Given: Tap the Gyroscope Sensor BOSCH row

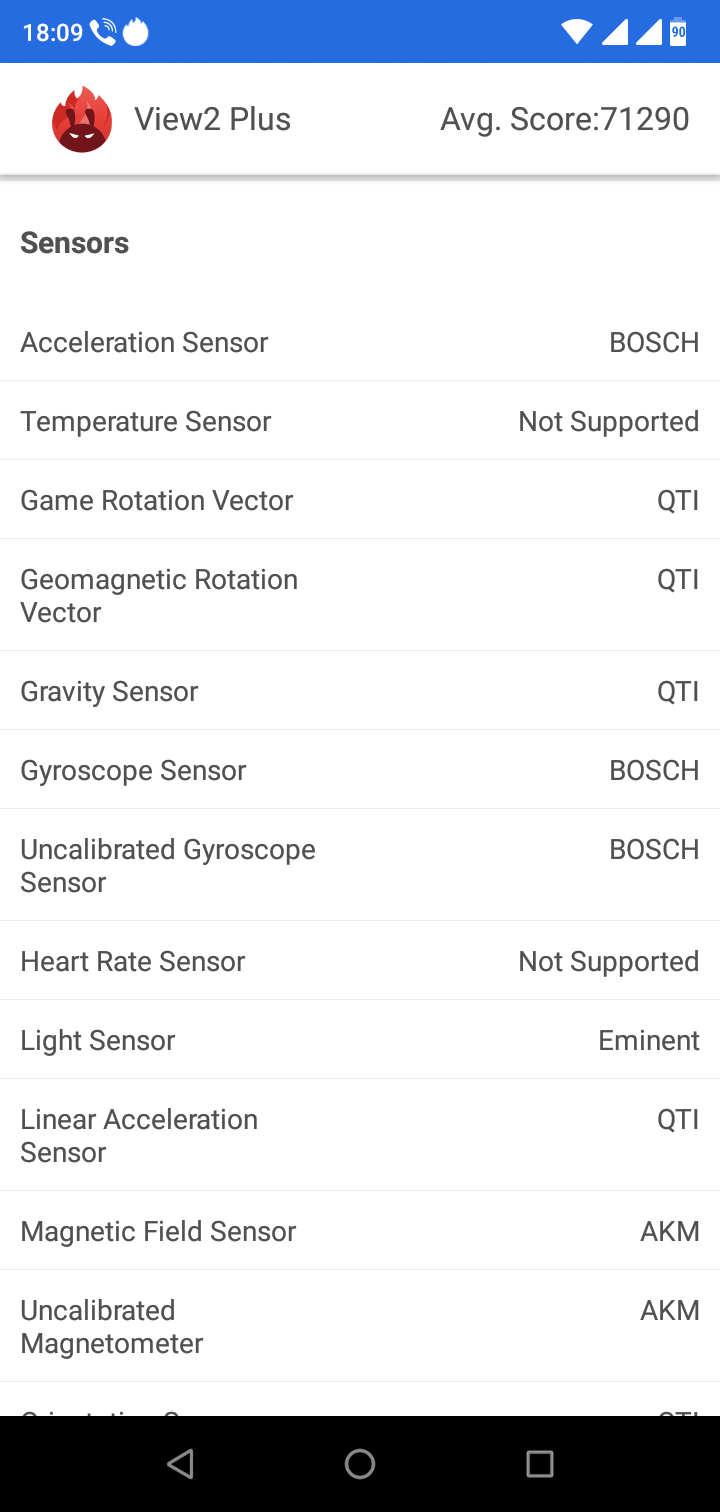Looking at the screenshot, I should [360, 770].
